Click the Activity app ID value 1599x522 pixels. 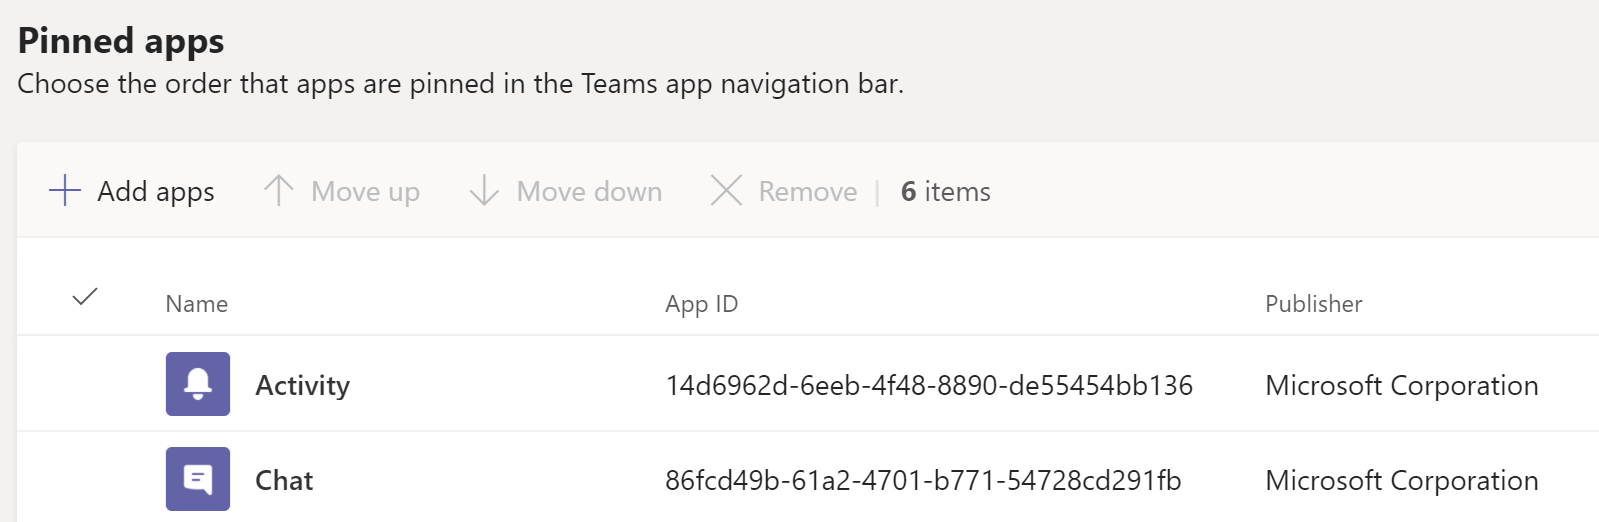(929, 386)
